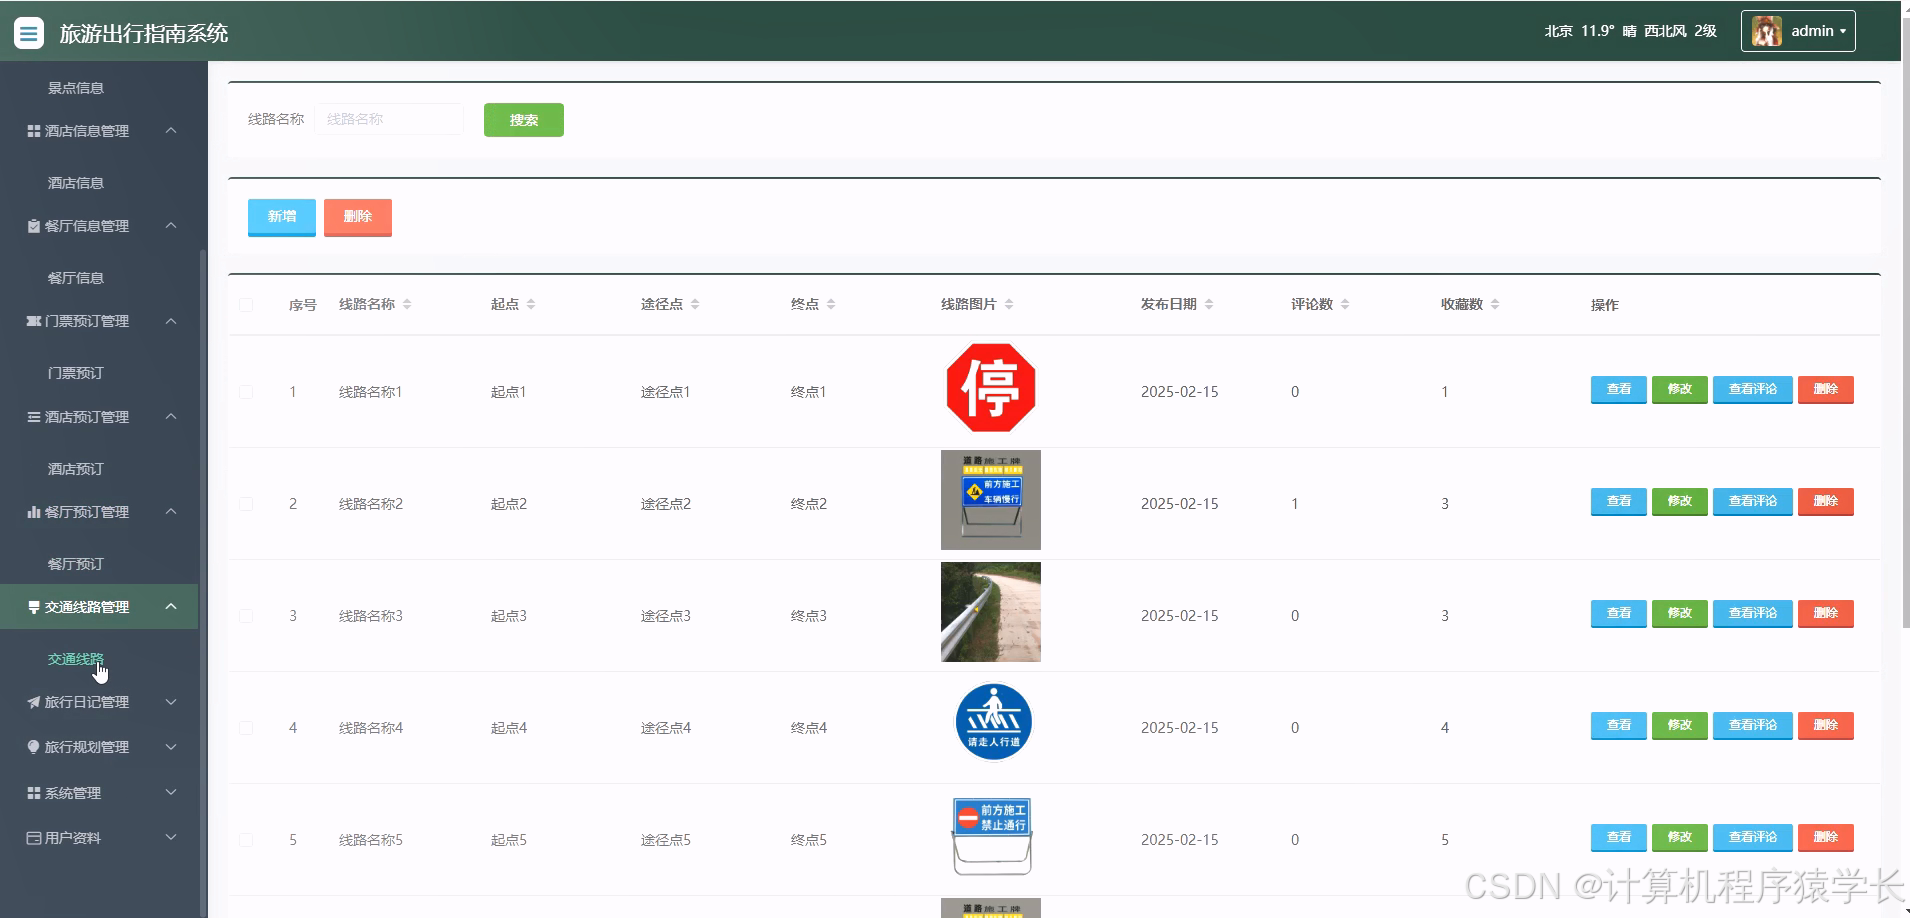1910x918 pixels.
Task: Collapse the 酒店信息管理 section chevron
Action: (x=171, y=131)
